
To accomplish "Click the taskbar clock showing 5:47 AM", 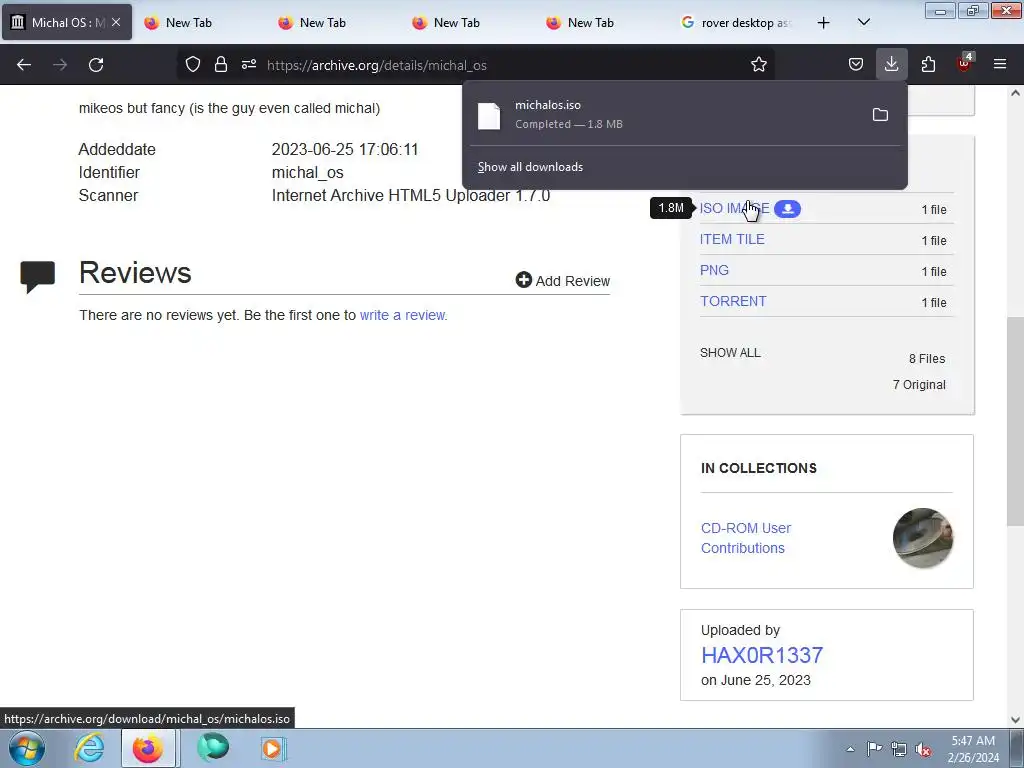I will coord(973,749).
